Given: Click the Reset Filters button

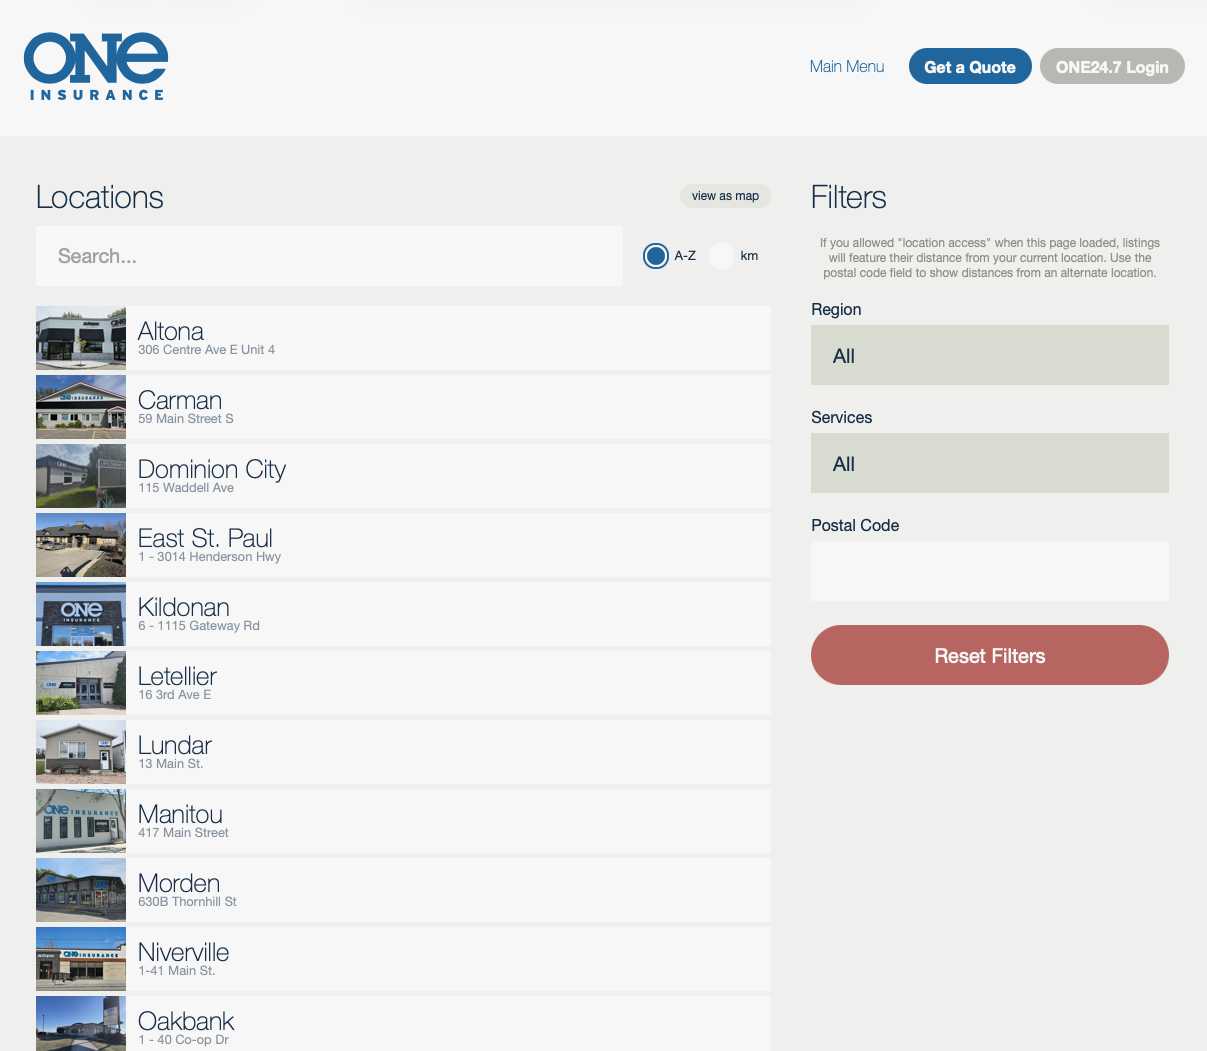Looking at the screenshot, I should [989, 655].
